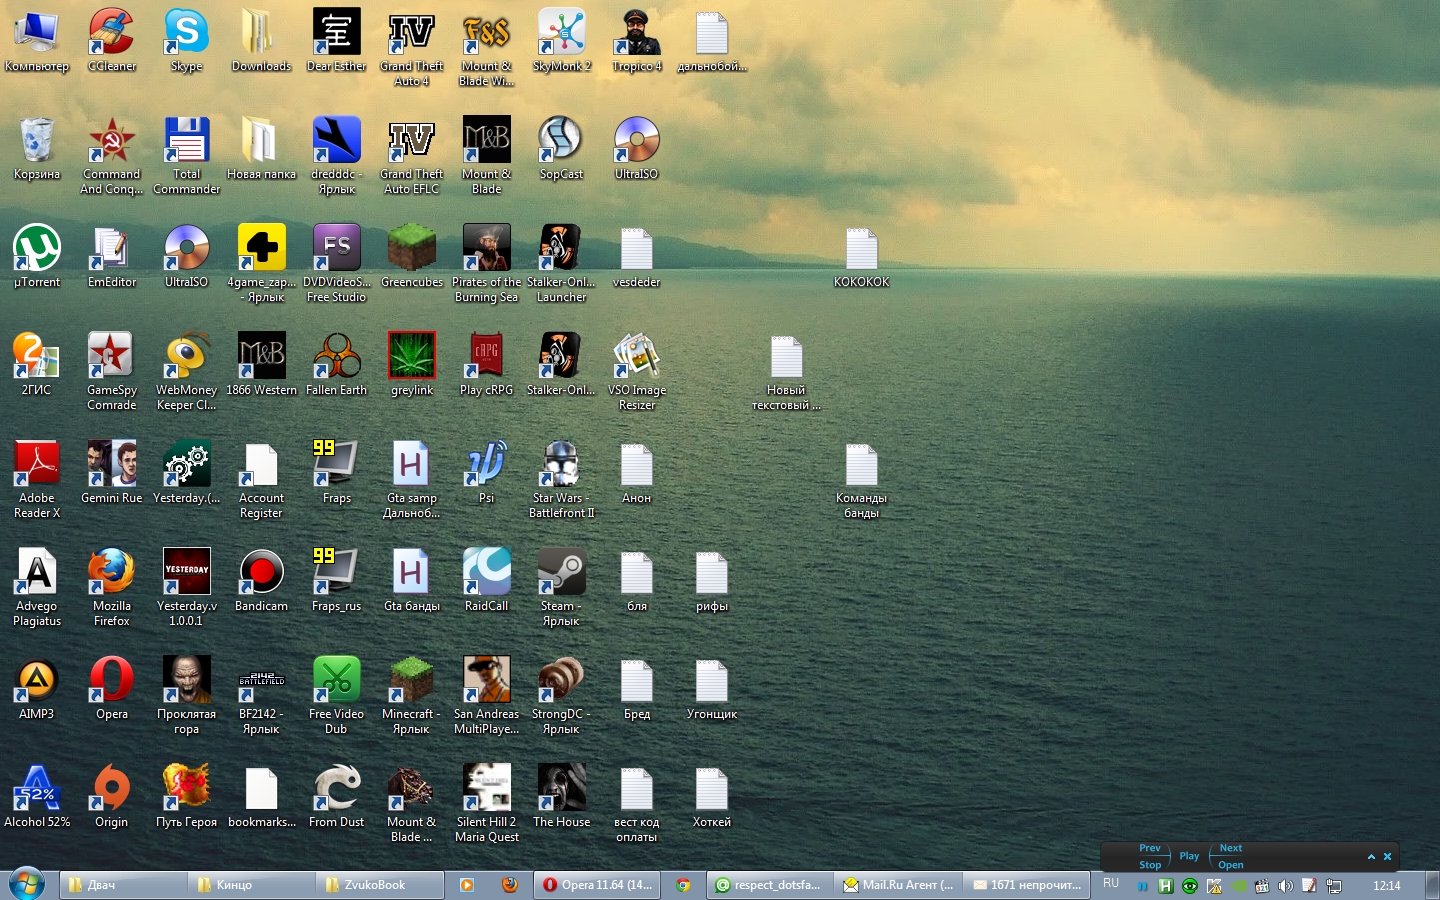Select the From Dust game icon

[337, 788]
